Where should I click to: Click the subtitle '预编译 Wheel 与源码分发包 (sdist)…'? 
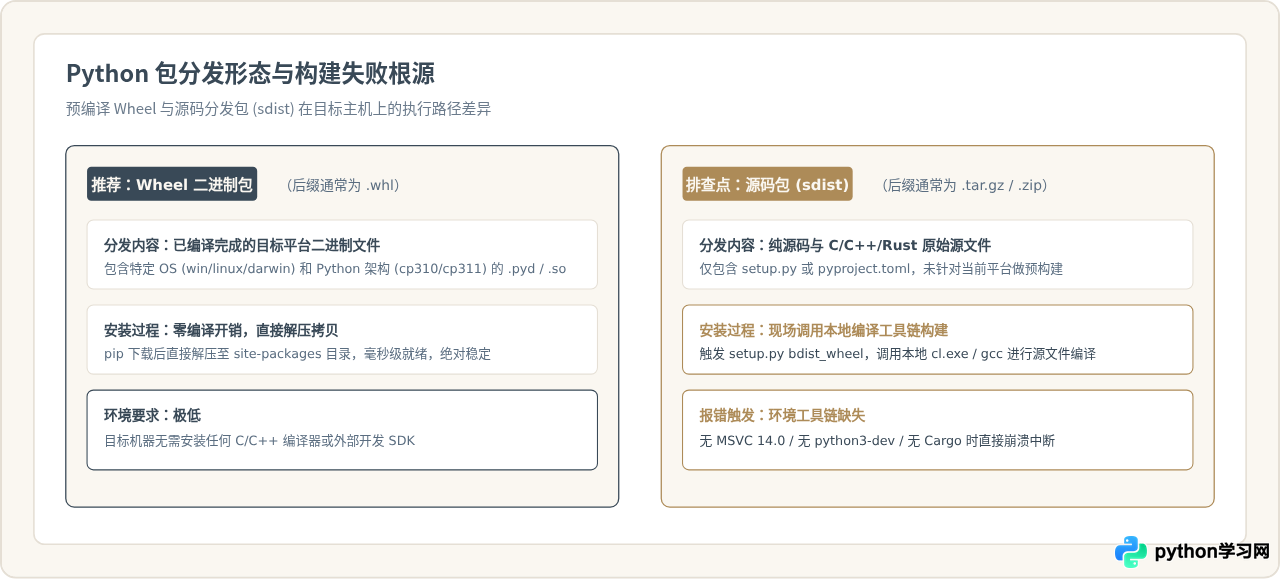coord(279,109)
